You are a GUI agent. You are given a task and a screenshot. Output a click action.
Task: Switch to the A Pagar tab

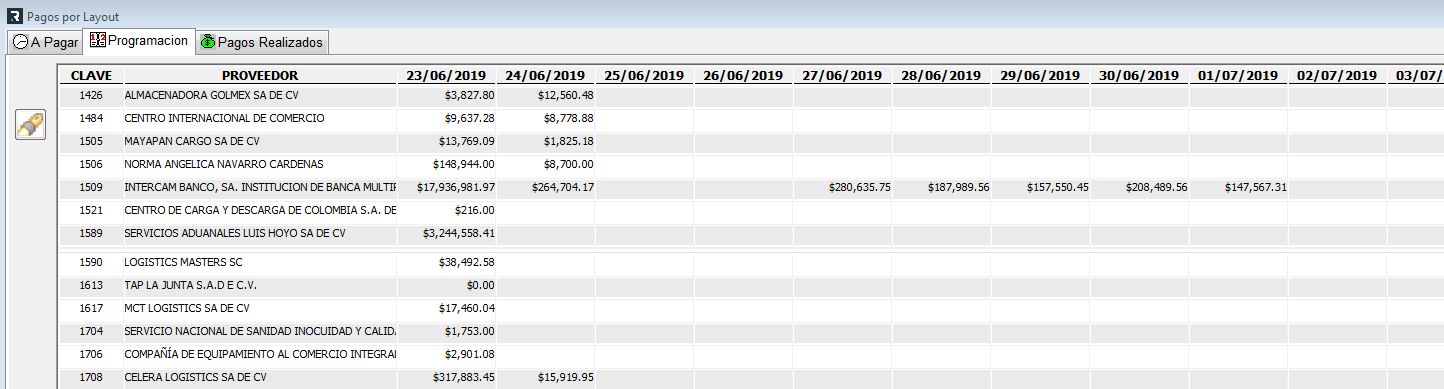(45, 42)
